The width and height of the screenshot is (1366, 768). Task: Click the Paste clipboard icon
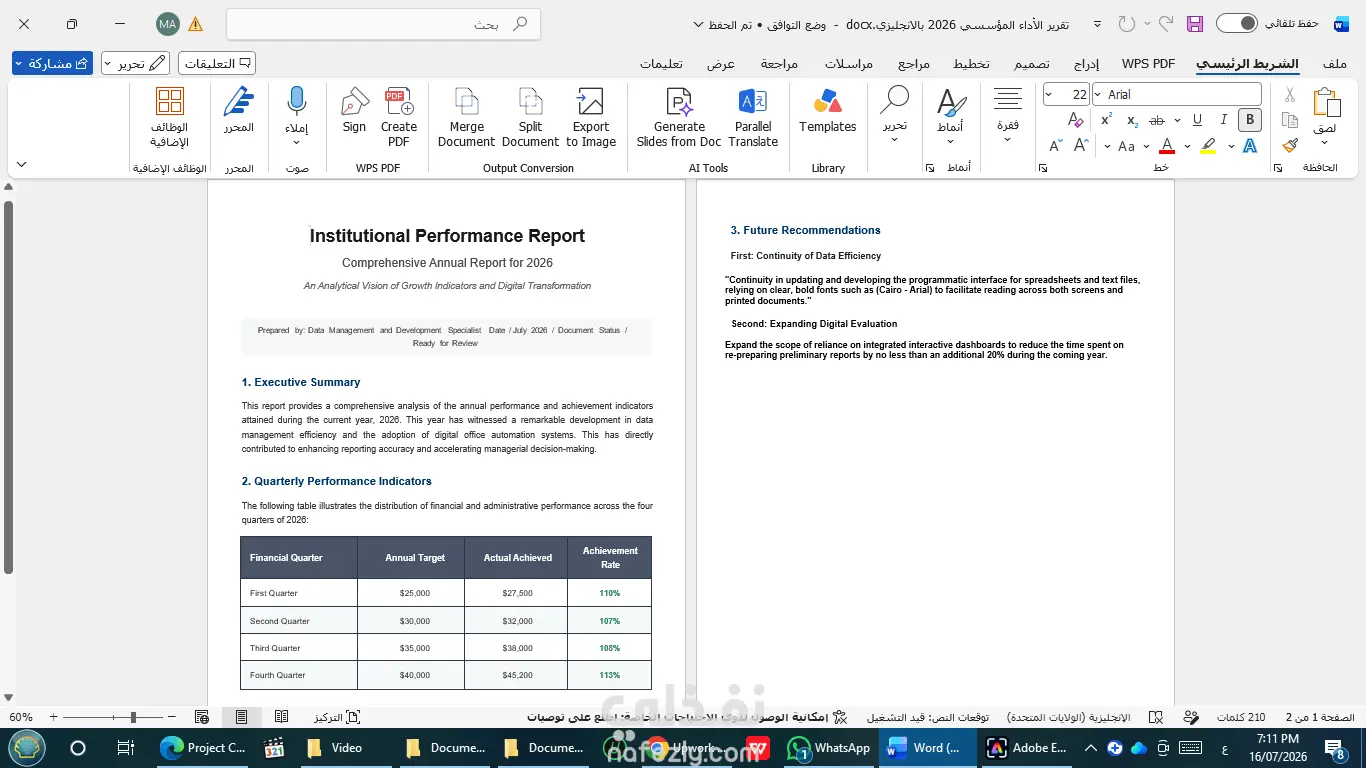(x=1325, y=103)
